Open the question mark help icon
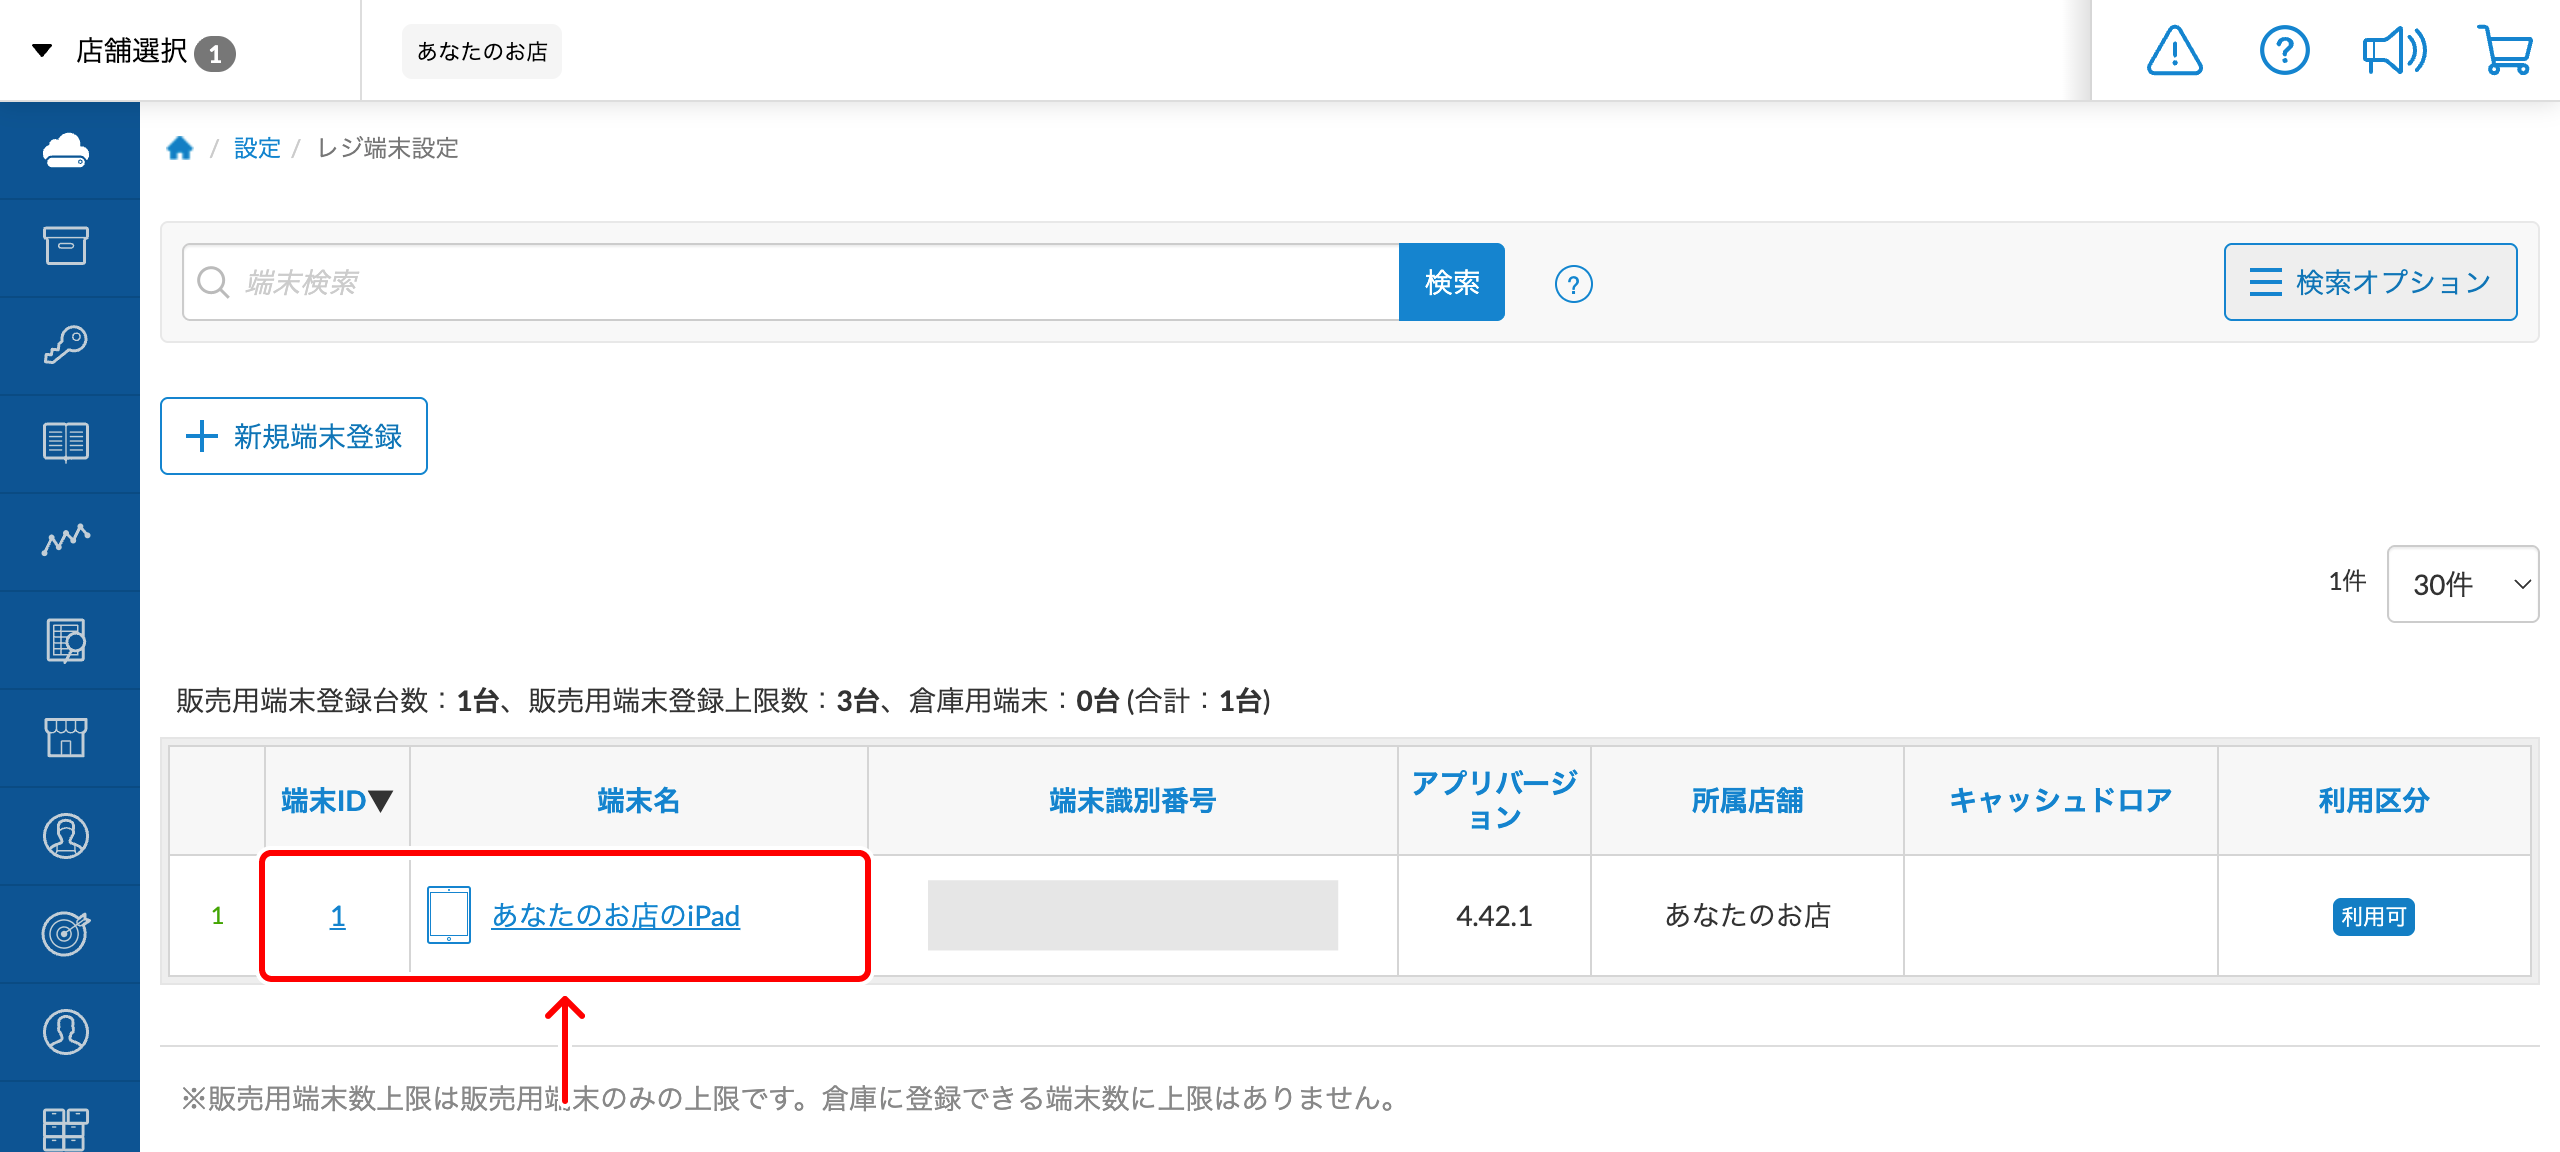 coord(2285,50)
